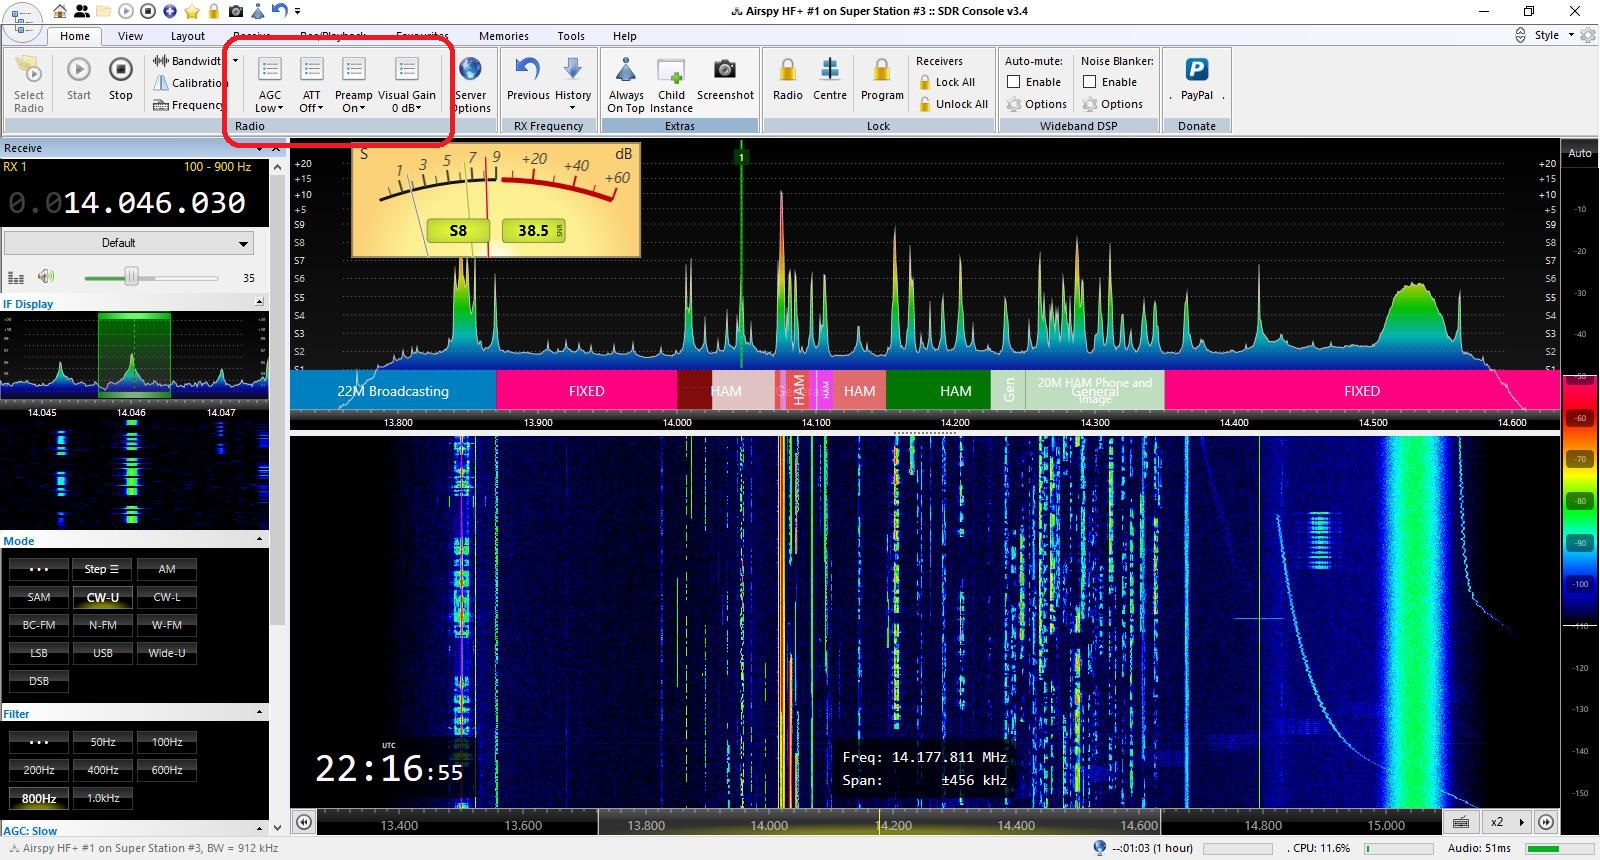Switch to the Memories ribbon tab
The height and width of the screenshot is (860, 1600).
click(x=503, y=36)
